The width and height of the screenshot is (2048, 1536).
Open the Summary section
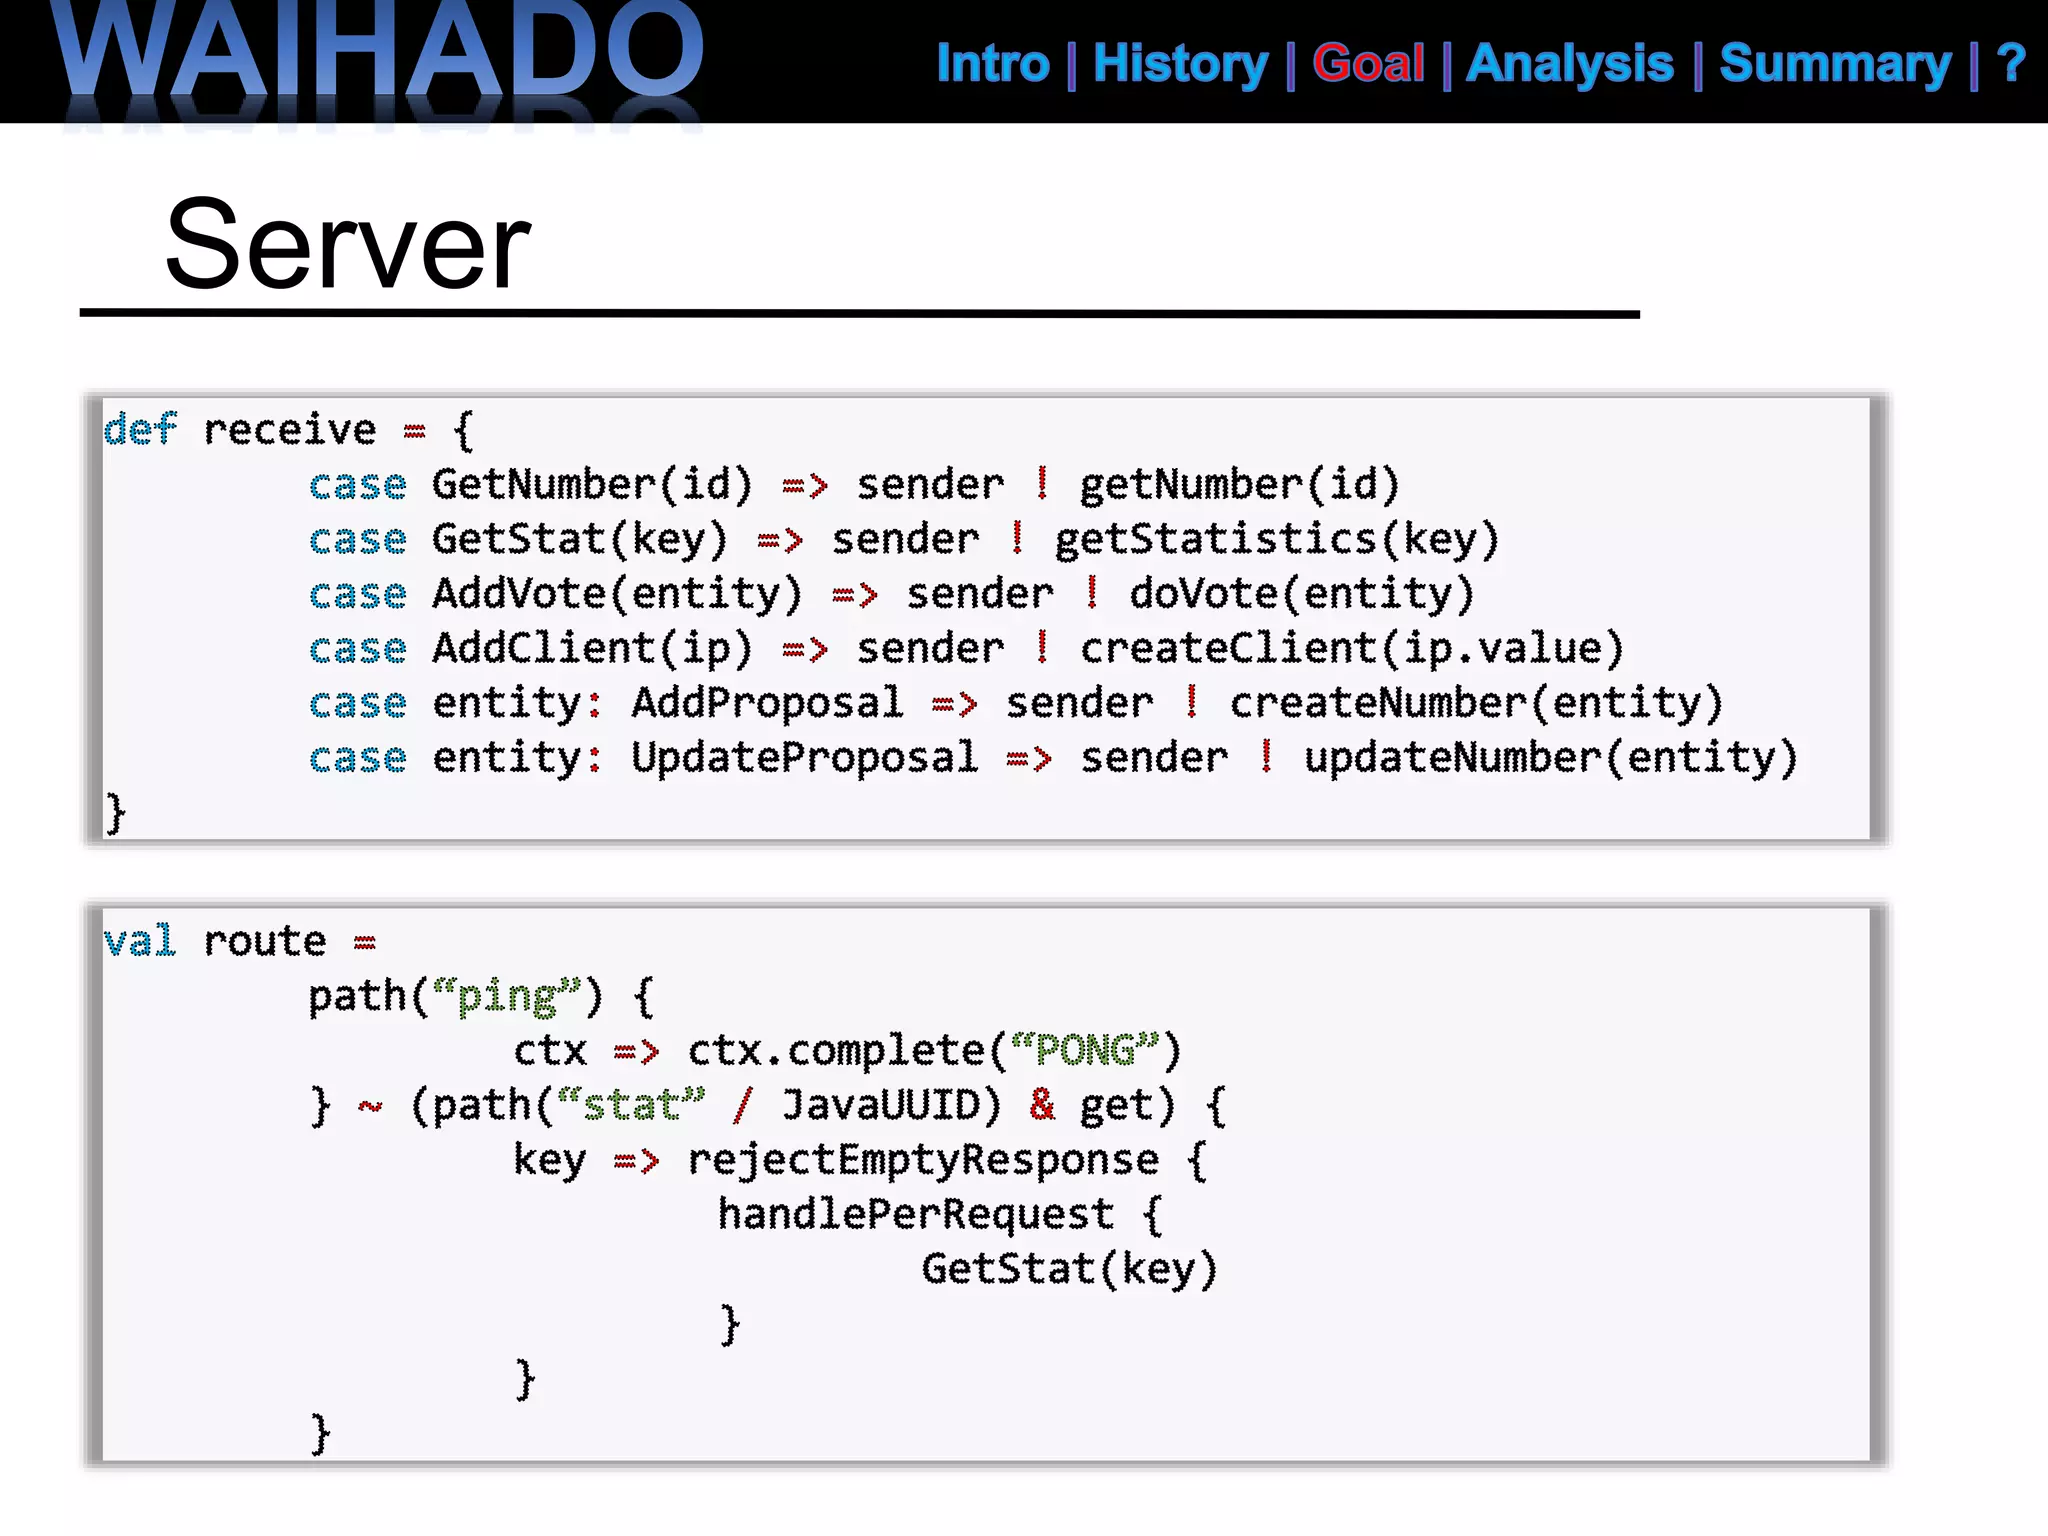coord(1835,63)
